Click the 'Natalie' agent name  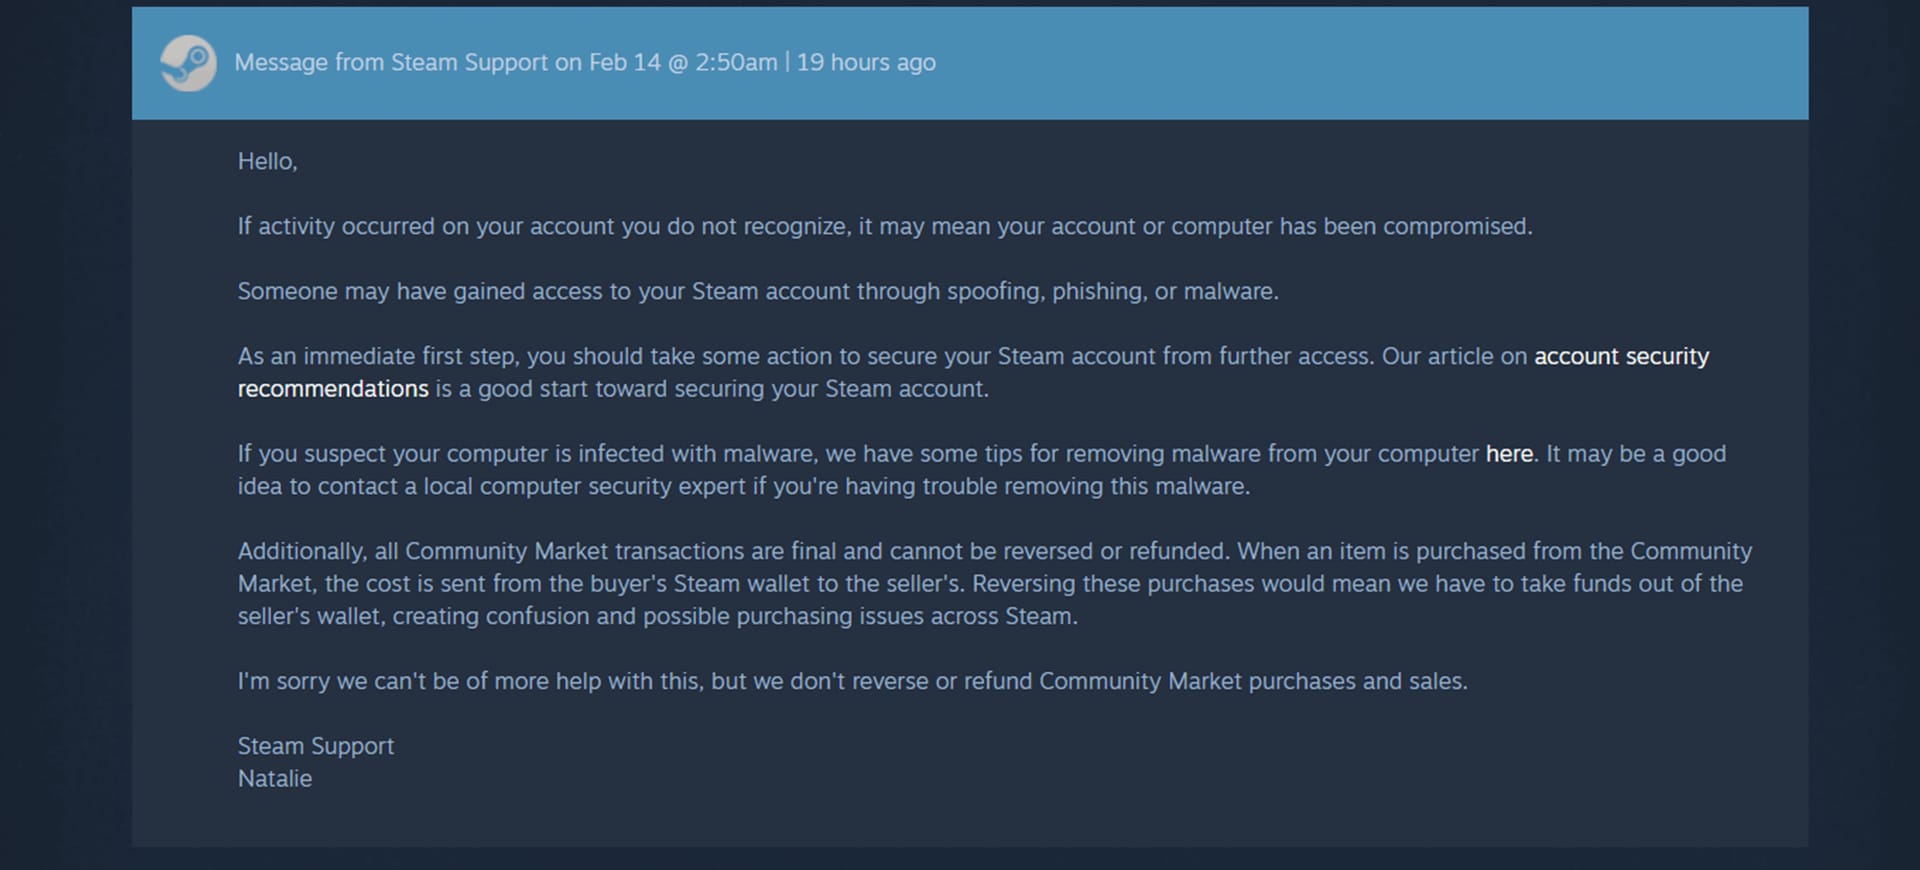tap(274, 779)
